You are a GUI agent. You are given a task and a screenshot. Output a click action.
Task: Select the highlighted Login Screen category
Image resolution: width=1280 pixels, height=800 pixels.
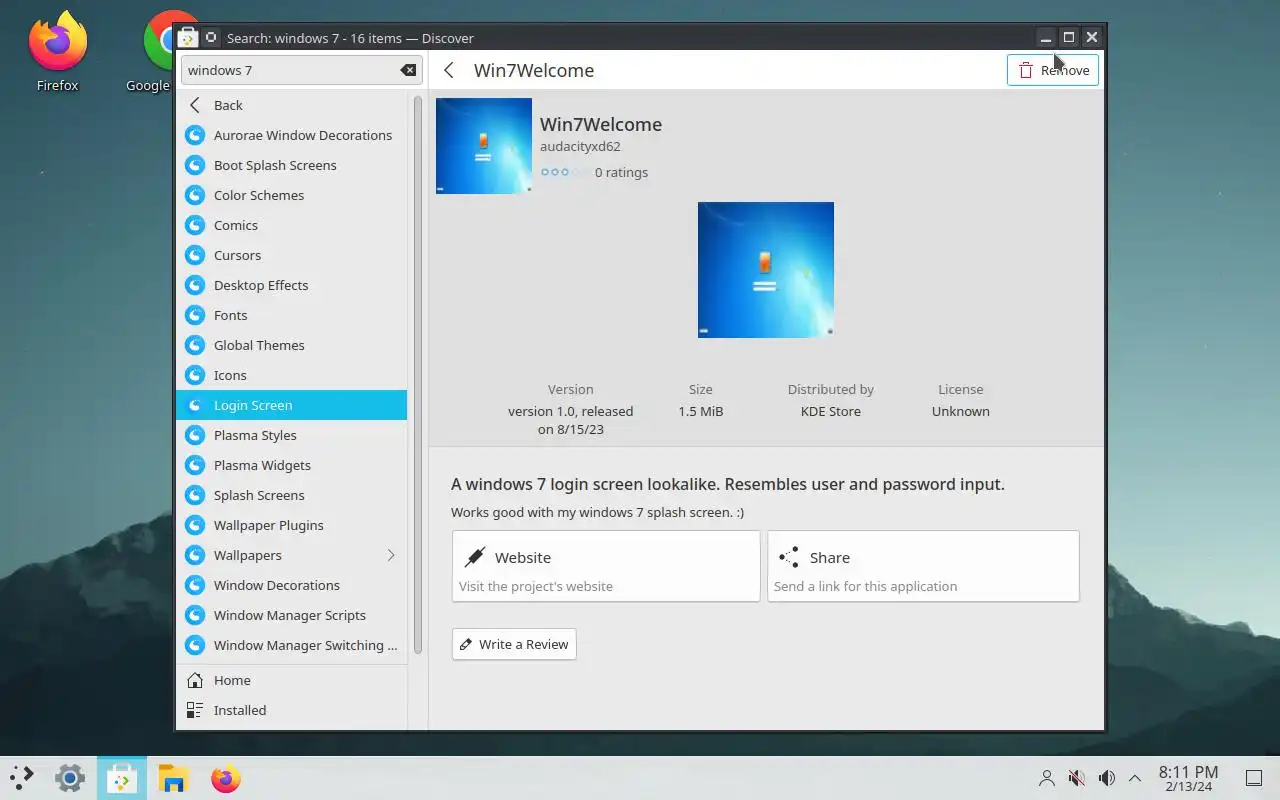(292, 405)
